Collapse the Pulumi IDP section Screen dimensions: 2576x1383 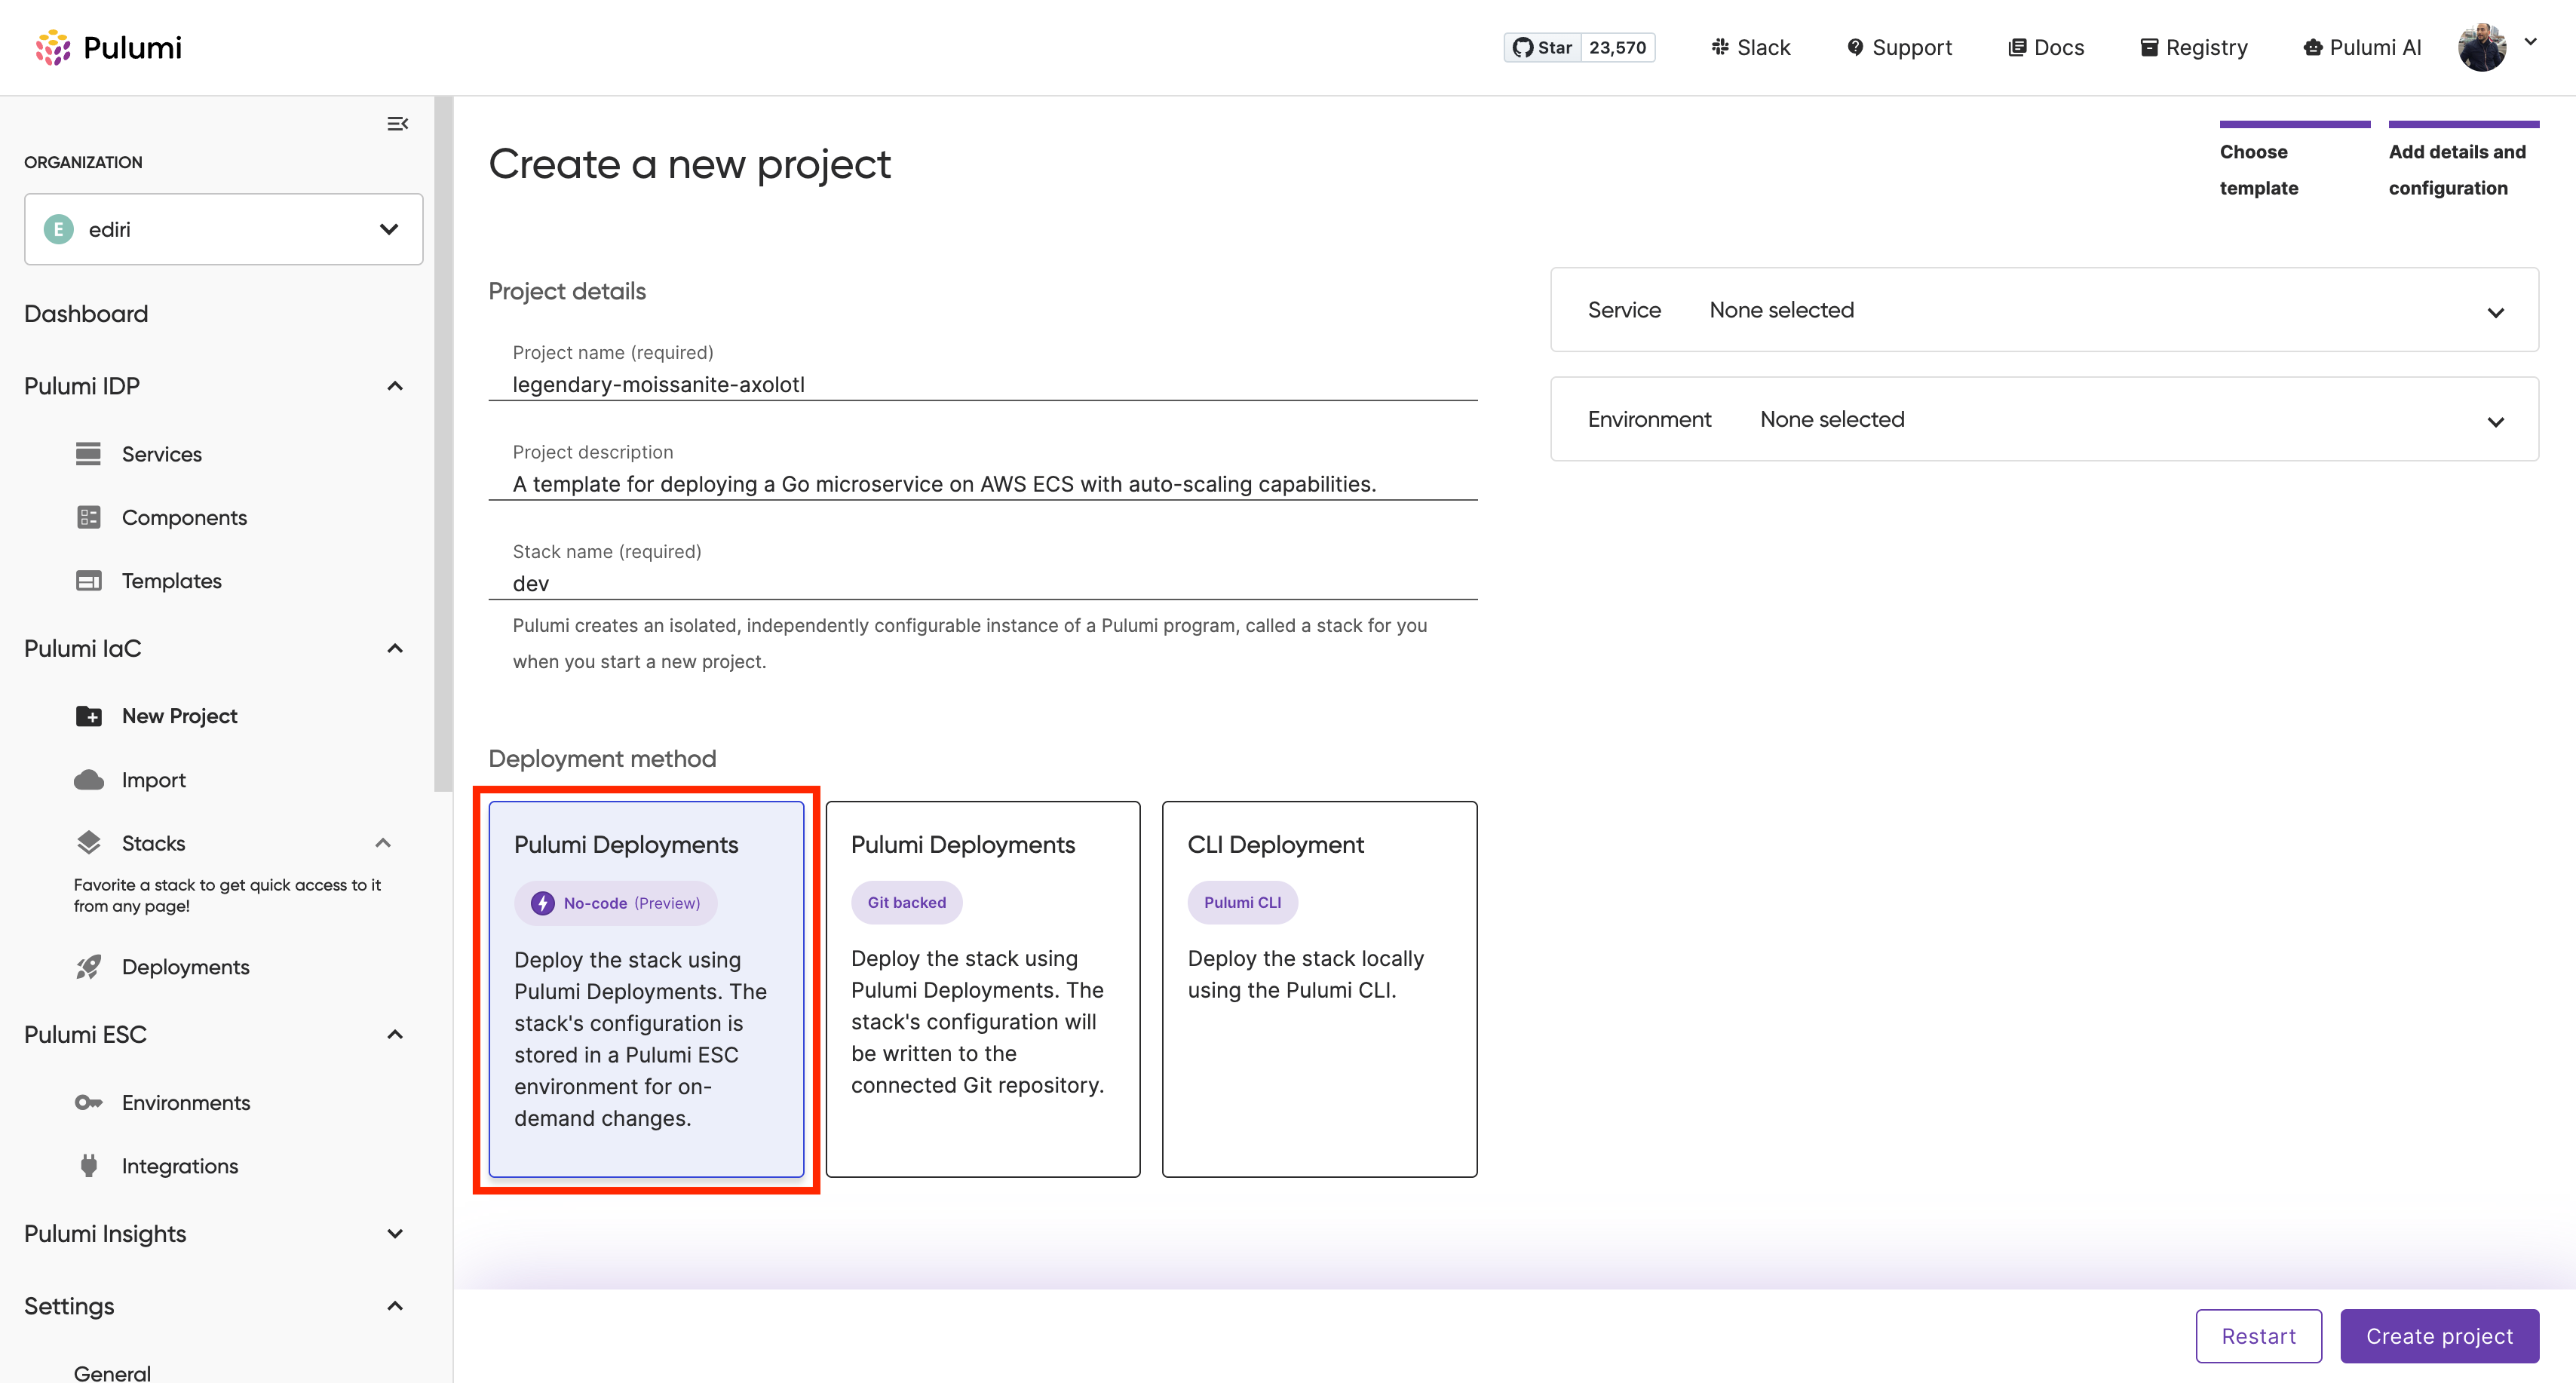point(395,386)
